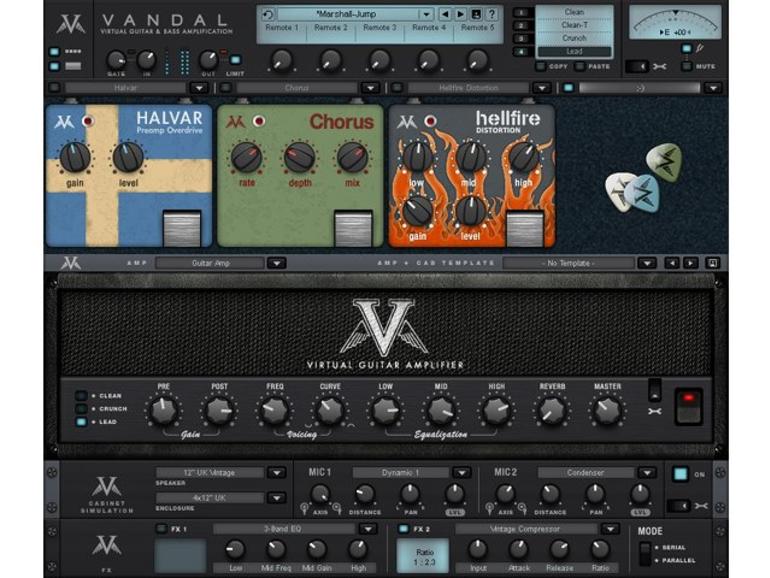Expand the No Template dropdown

click(647, 263)
